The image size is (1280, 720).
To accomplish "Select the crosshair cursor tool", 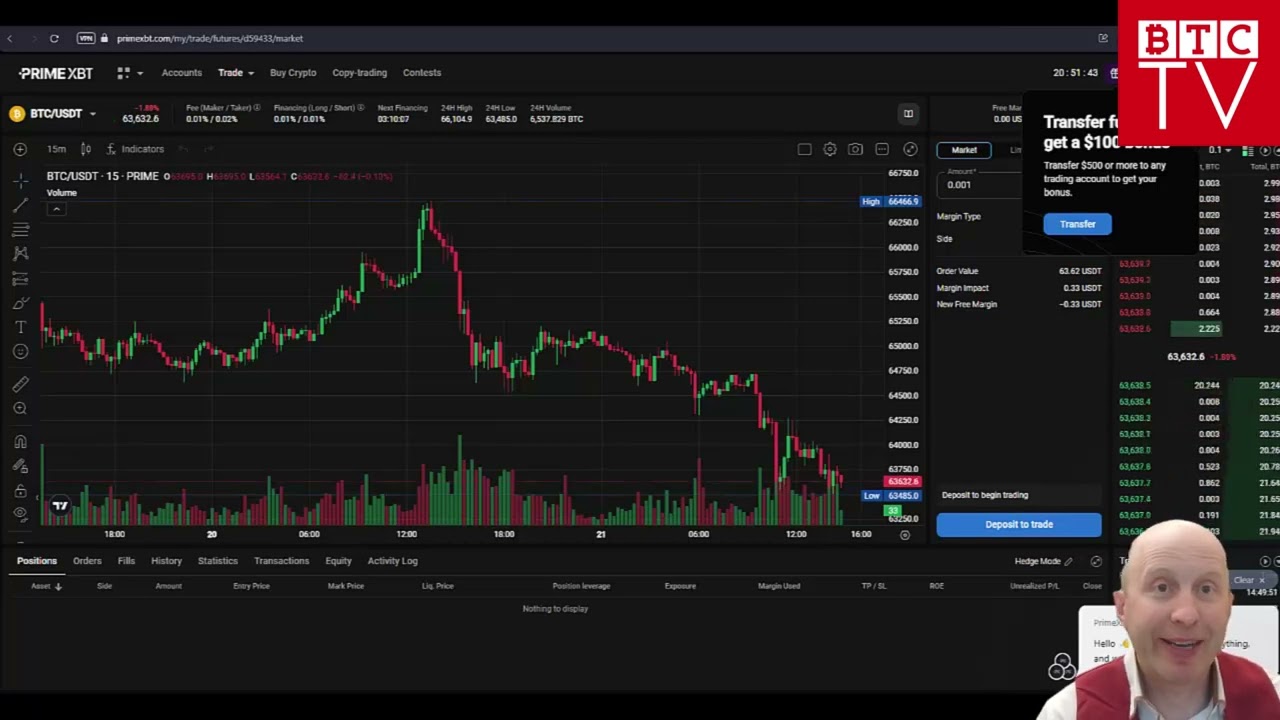I will pyautogui.click(x=20, y=181).
